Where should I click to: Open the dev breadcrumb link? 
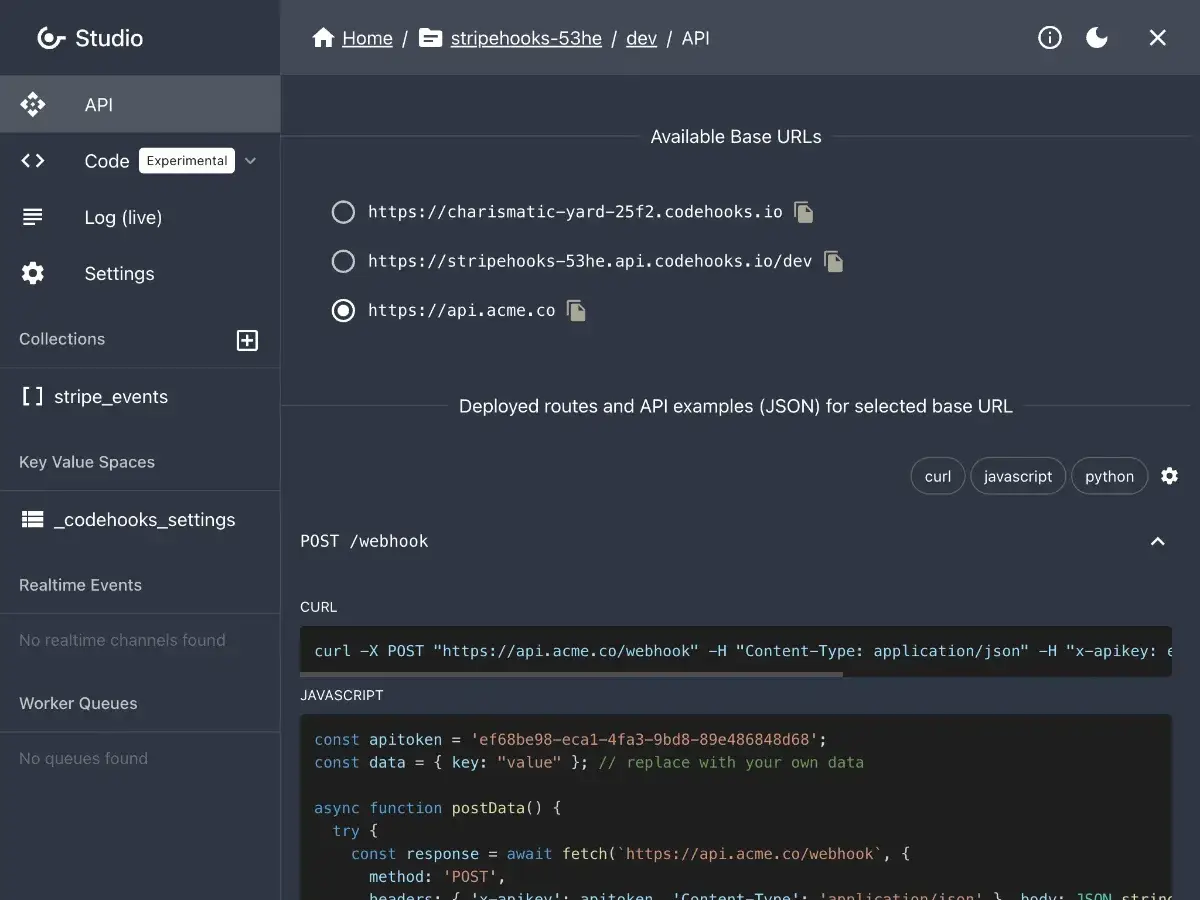pos(641,38)
